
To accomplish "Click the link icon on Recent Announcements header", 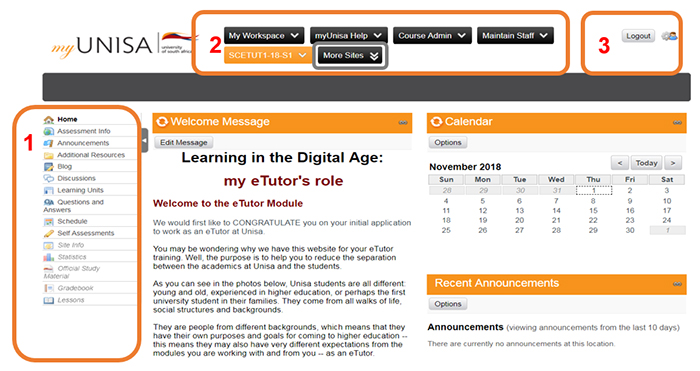I will (677, 284).
